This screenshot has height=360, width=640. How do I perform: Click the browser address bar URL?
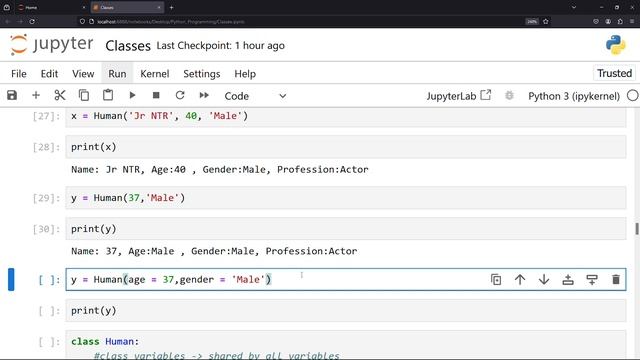tap(171, 22)
